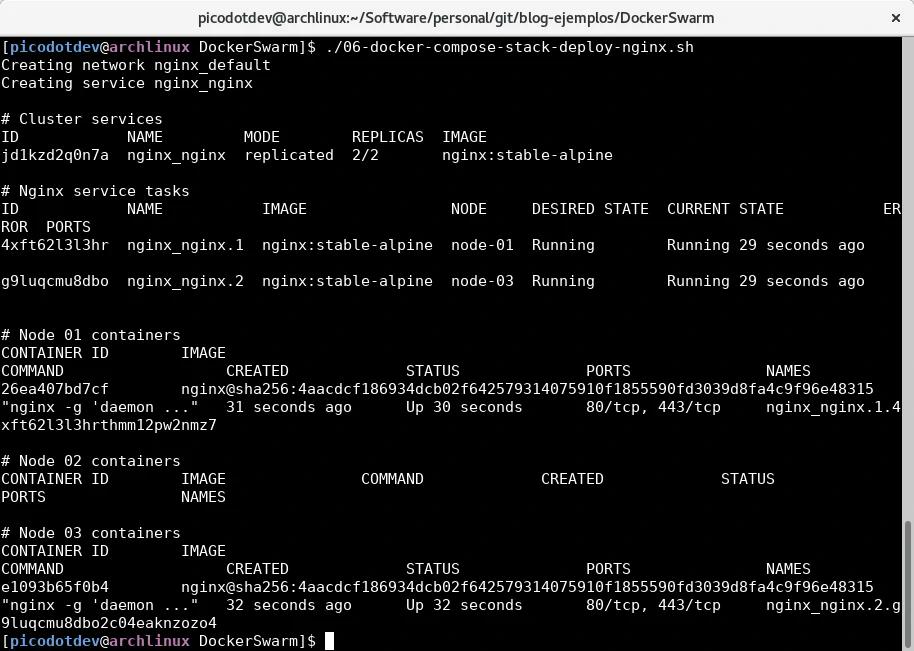This screenshot has width=914, height=651.
Task: Click container ID e1093b65f0b4
Action: click(55, 587)
